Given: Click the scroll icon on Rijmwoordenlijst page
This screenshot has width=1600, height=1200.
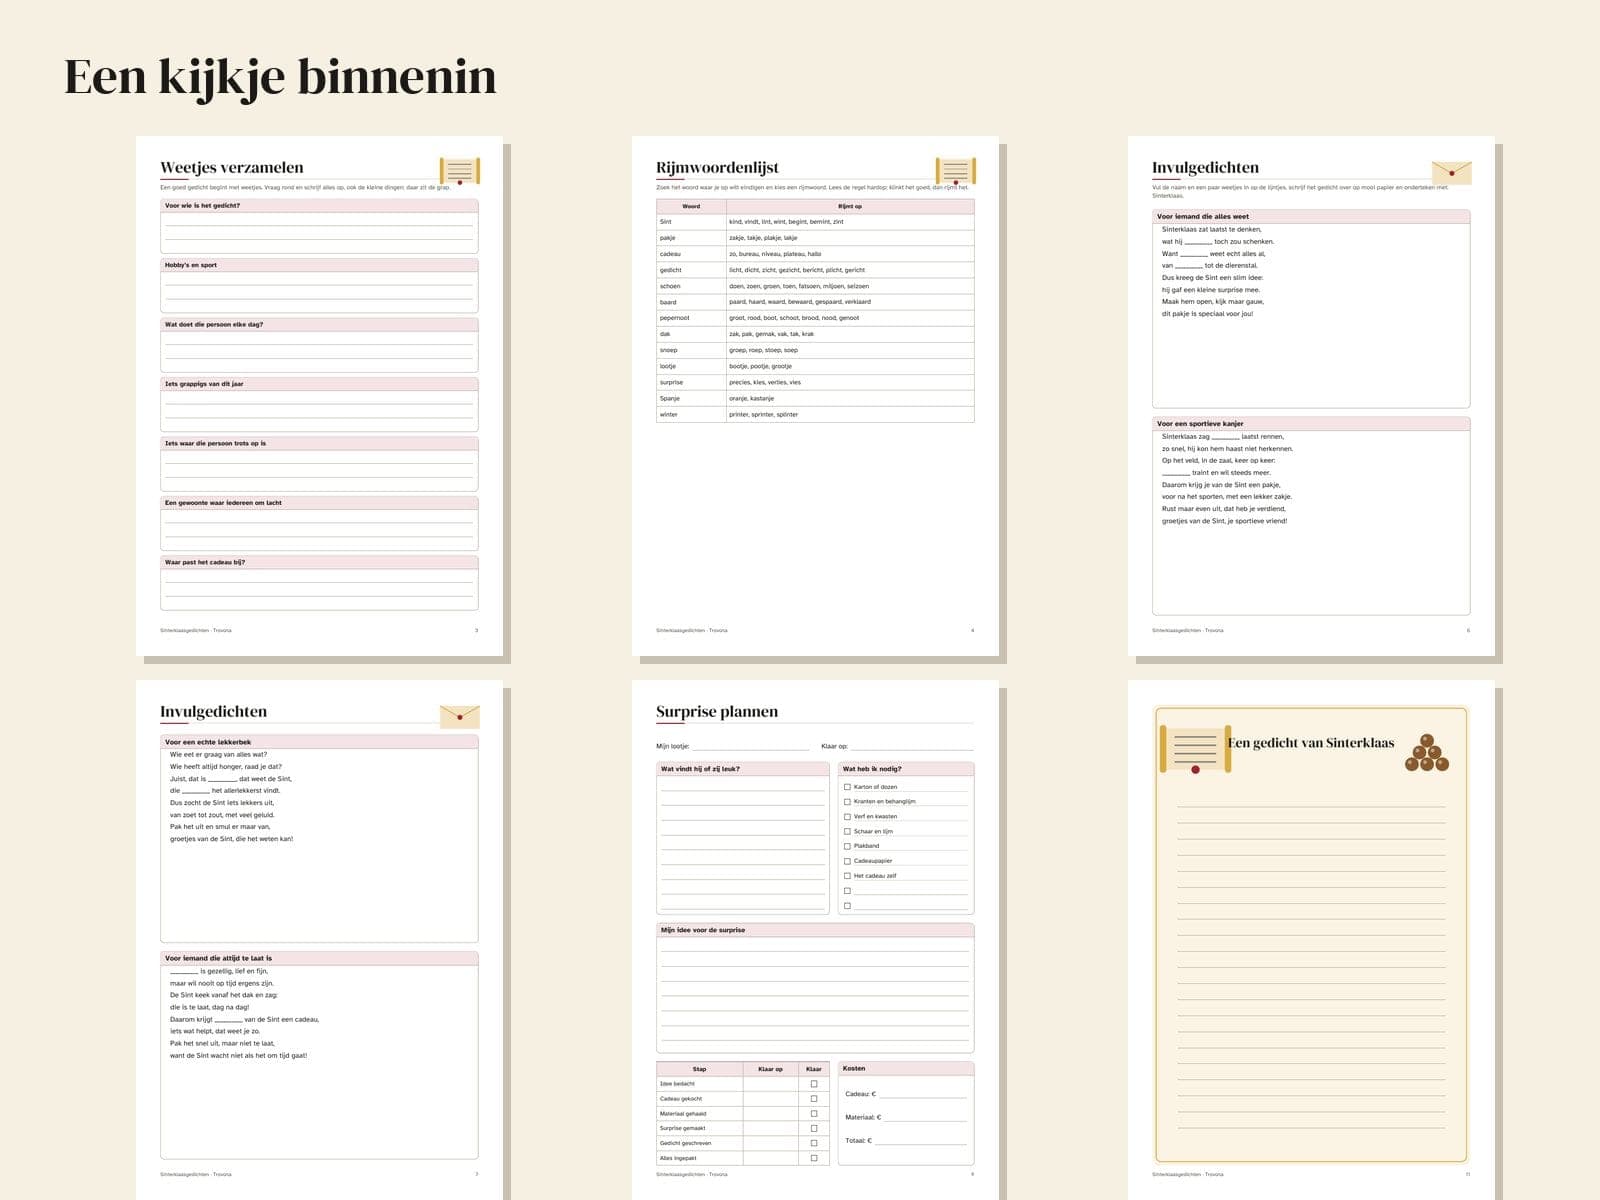Looking at the screenshot, I should [956, 171].
